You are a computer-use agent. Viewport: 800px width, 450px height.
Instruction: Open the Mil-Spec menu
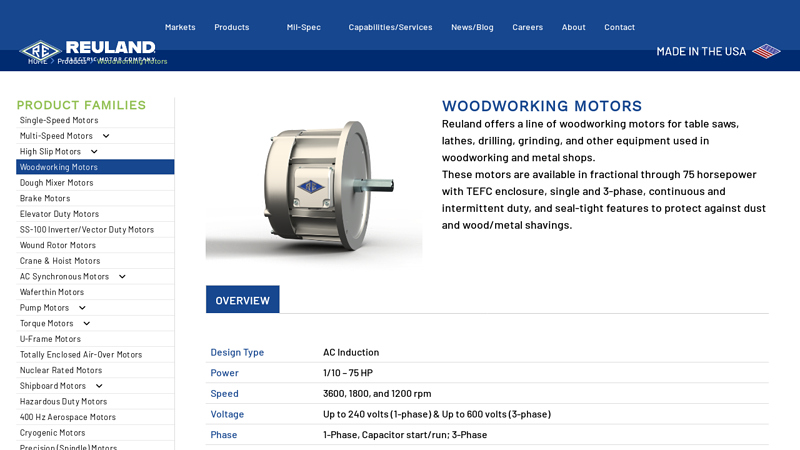304,27
